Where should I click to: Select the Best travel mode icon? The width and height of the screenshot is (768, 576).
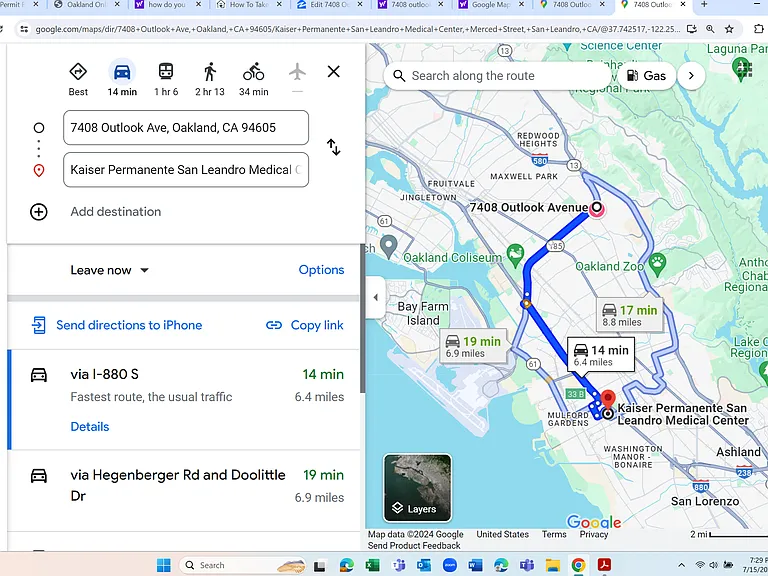click(78, 72)
